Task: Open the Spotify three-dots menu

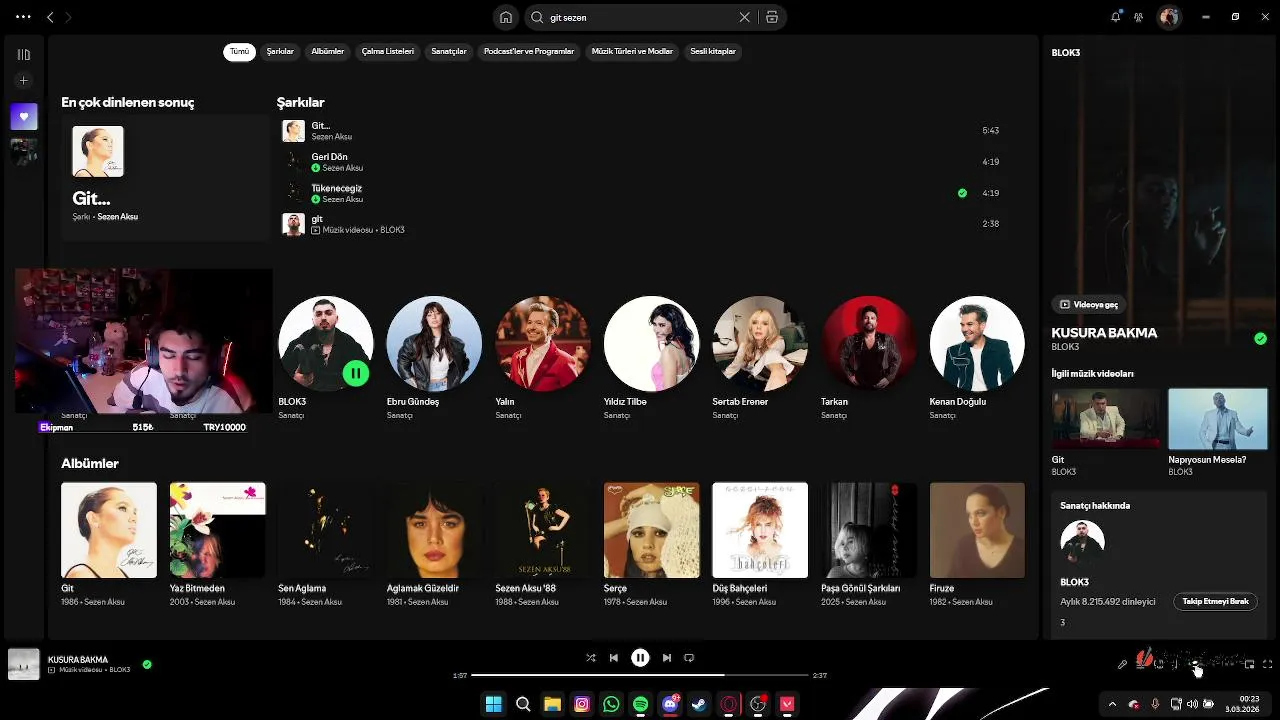Action: (23, 17)
